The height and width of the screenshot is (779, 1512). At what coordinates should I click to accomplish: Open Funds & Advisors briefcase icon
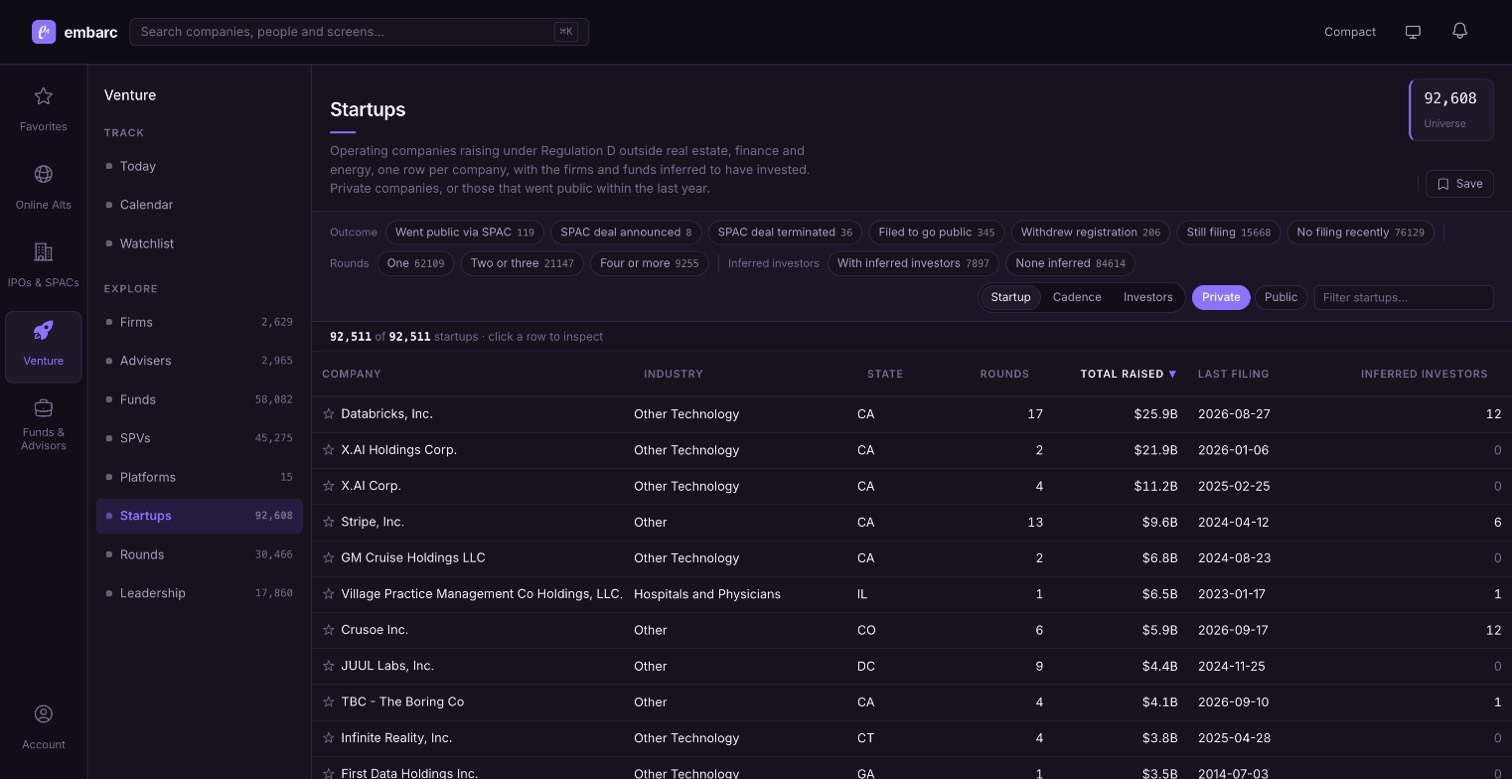(43, 408)
